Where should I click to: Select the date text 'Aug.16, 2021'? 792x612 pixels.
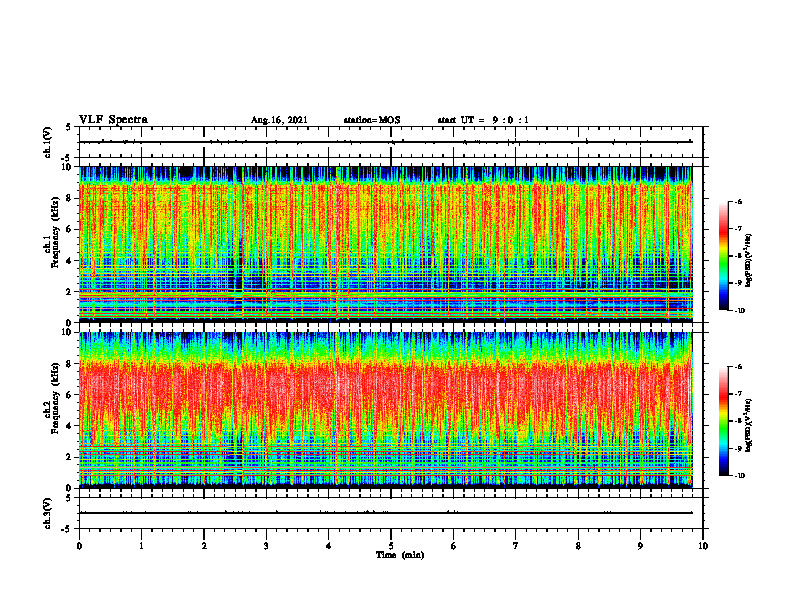279,120
